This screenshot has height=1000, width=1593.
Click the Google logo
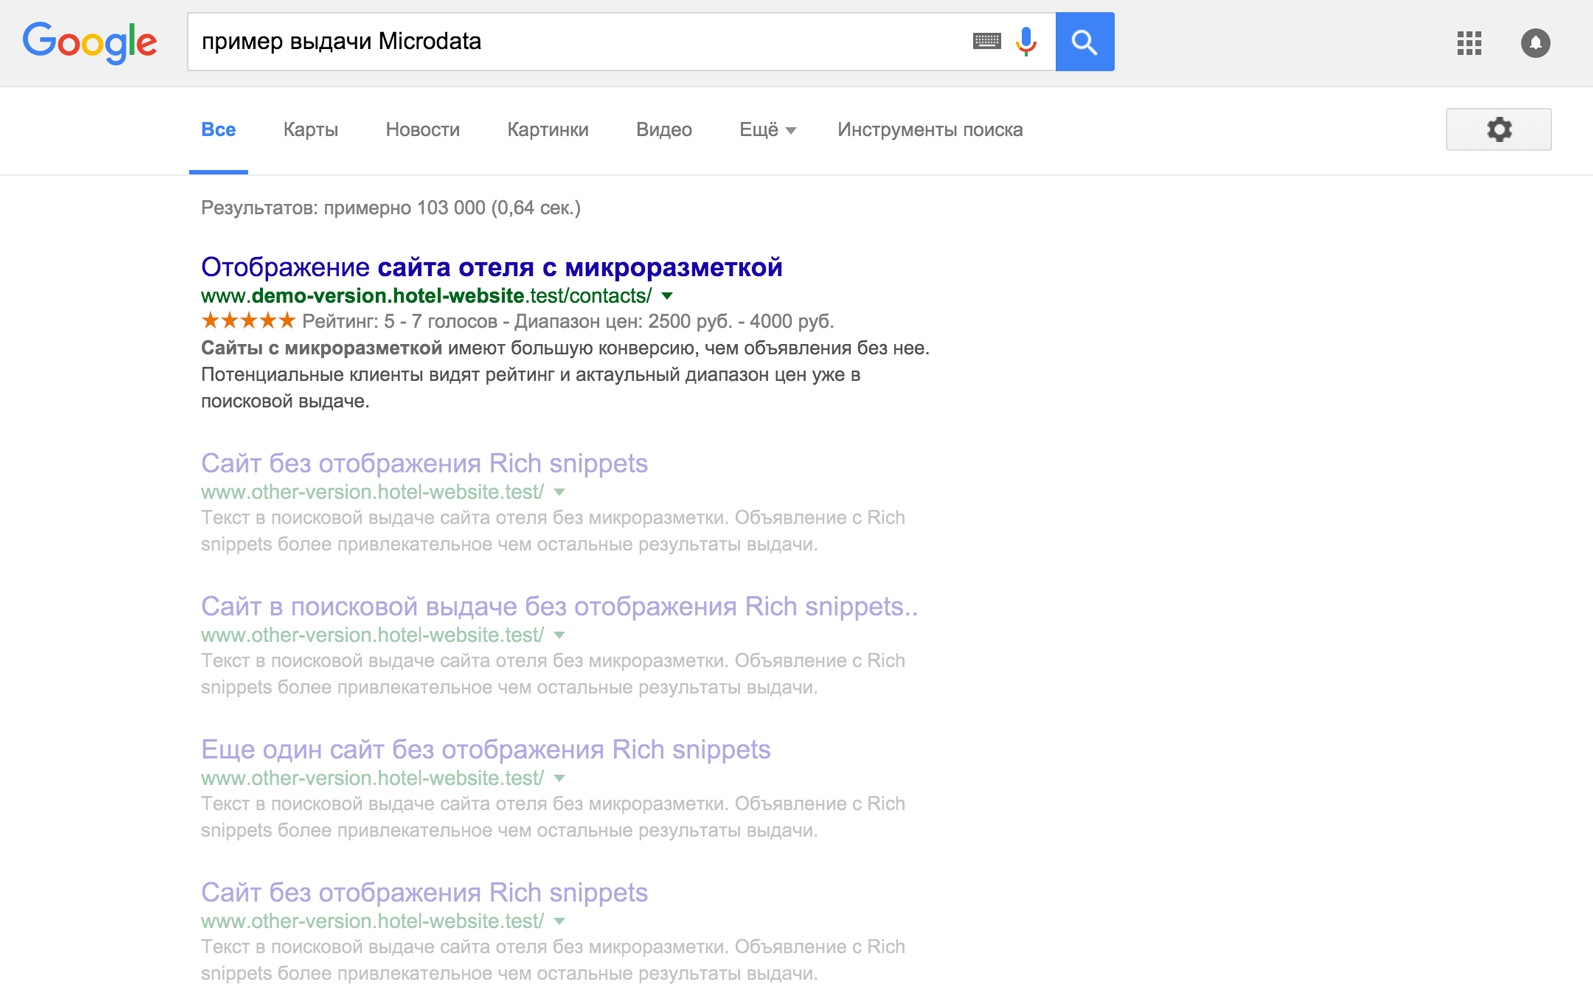(x=90, y=42)
